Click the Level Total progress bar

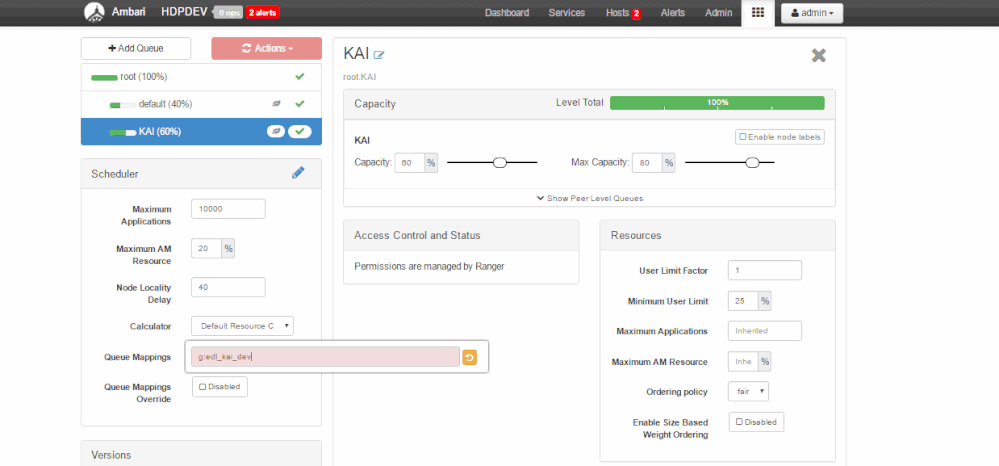pos(717,103)
